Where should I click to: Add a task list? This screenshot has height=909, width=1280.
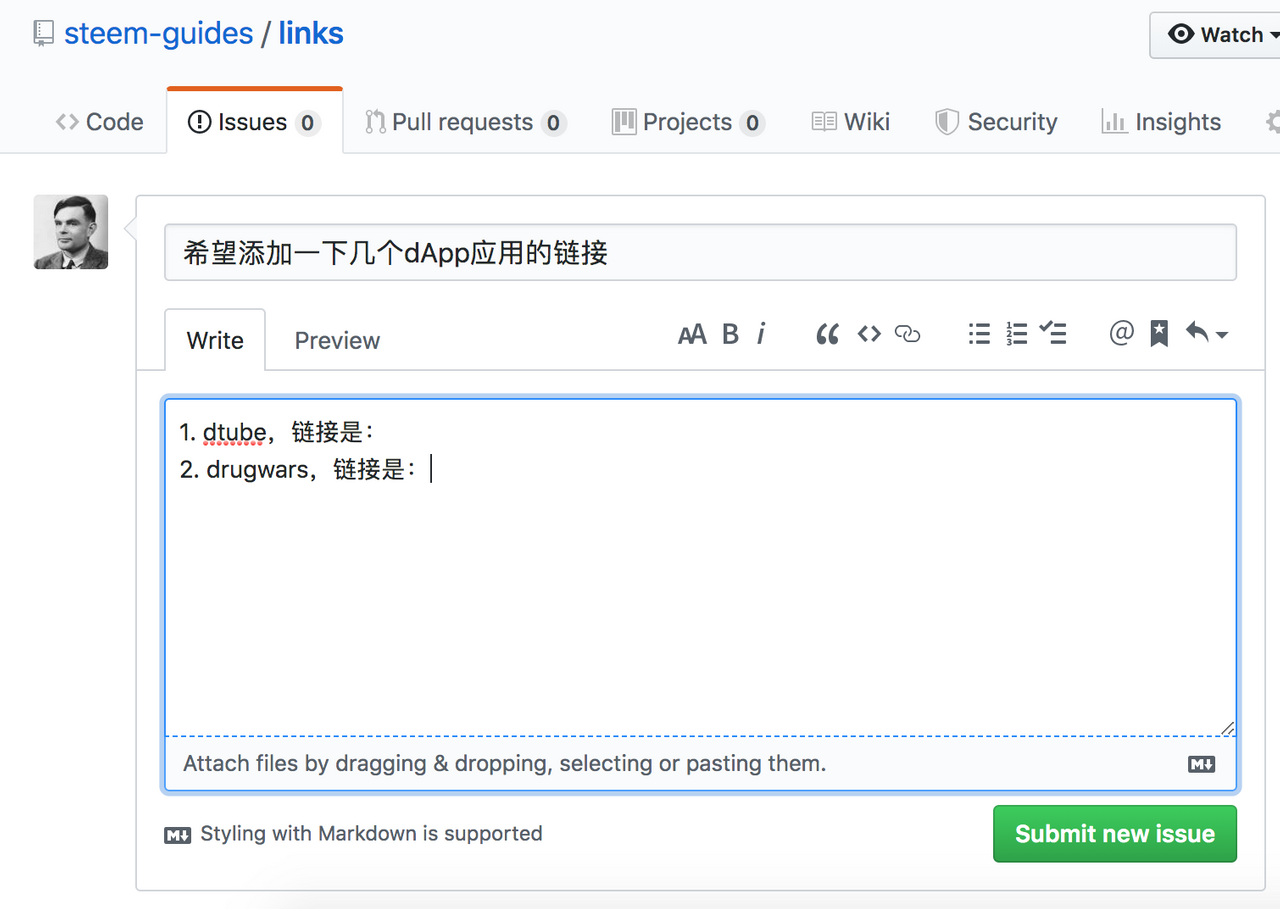pyautogui.click(x=1053, y=334)
